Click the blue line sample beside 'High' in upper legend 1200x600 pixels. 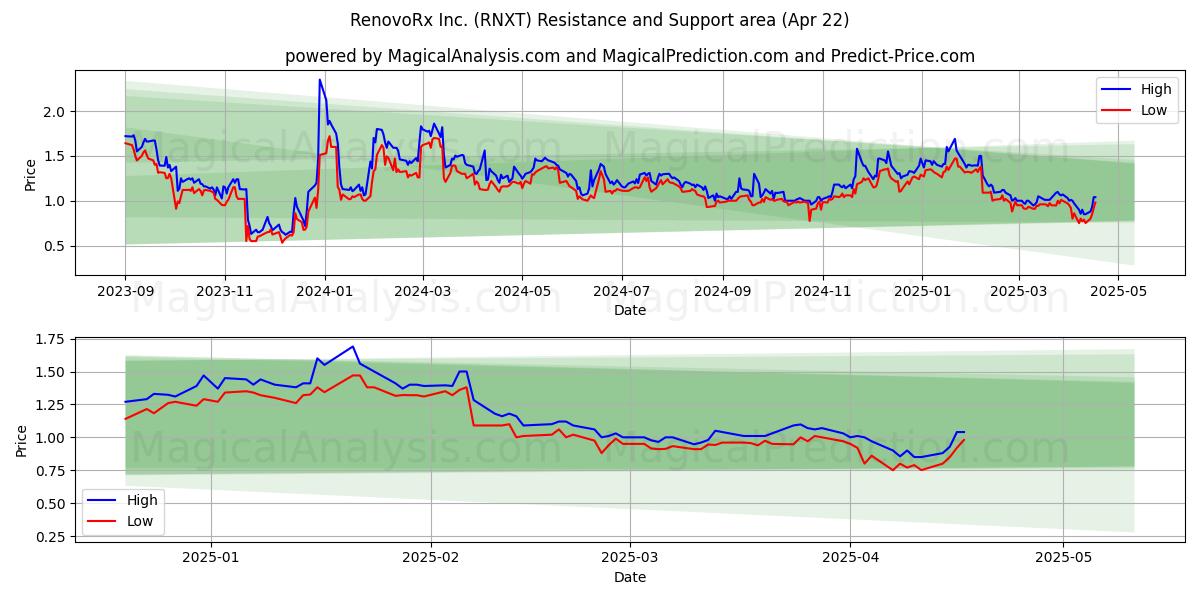pyautogui.click(x=1118, y=90)
